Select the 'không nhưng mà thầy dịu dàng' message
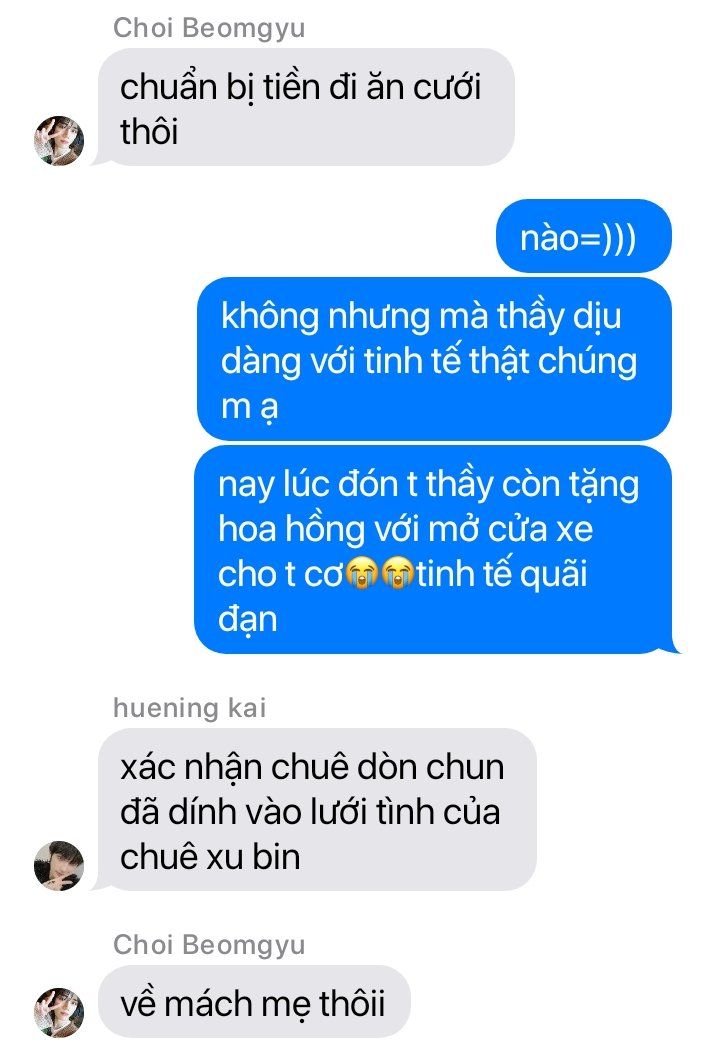Viewport: 720px width, 1052px height. (434, 359)
